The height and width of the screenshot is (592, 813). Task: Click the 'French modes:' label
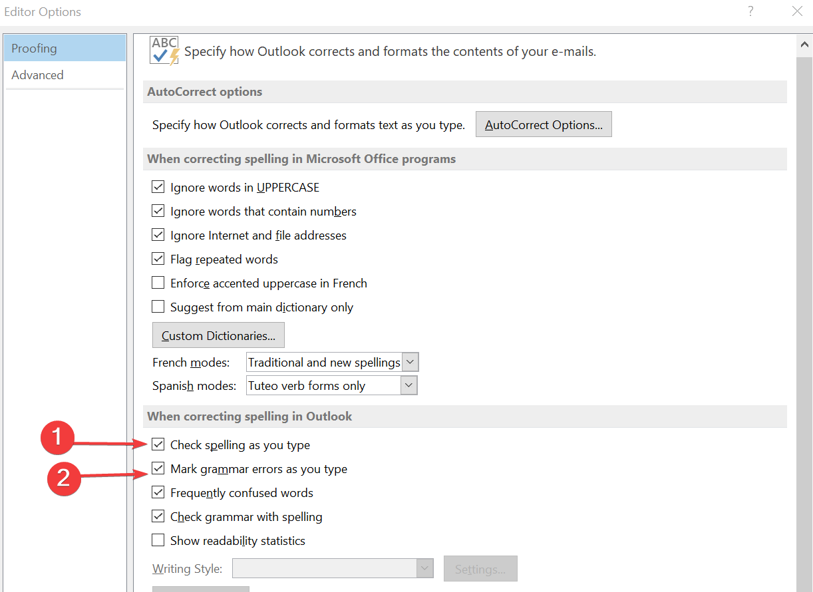pos(191,362)
